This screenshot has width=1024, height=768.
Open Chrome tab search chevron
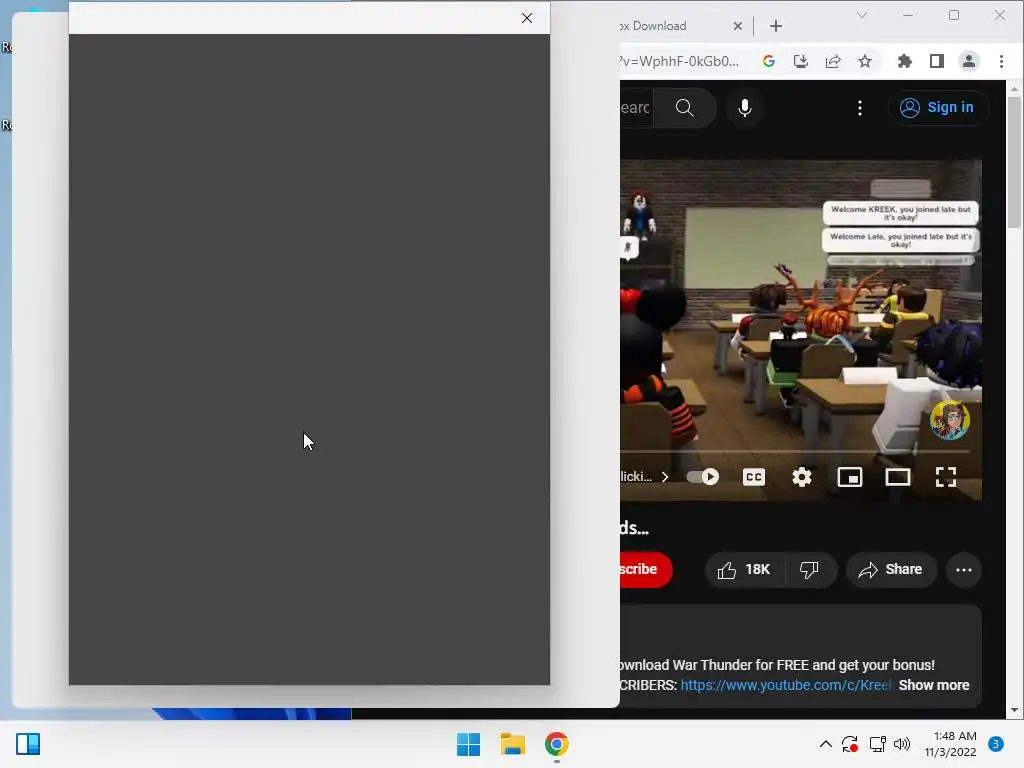tap(862, 15)
